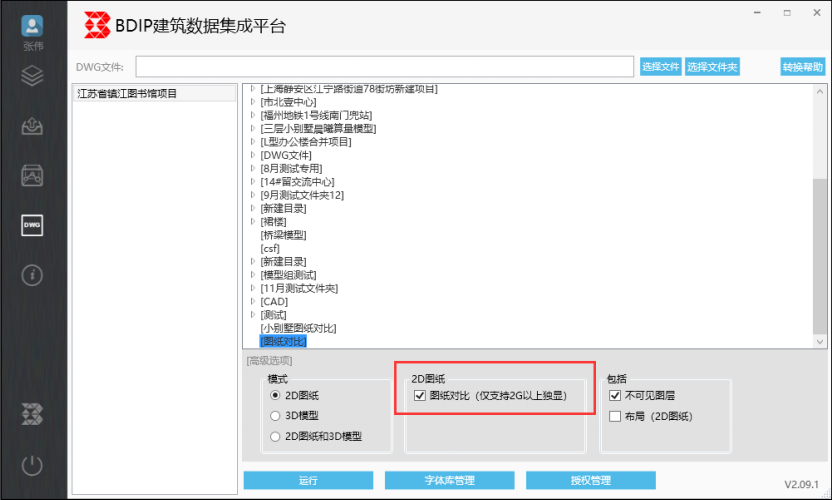Viewport: 832px width, 500px height.
Task: Expand the L型办公楼合并项目 node
Action: tap(253, 141)
